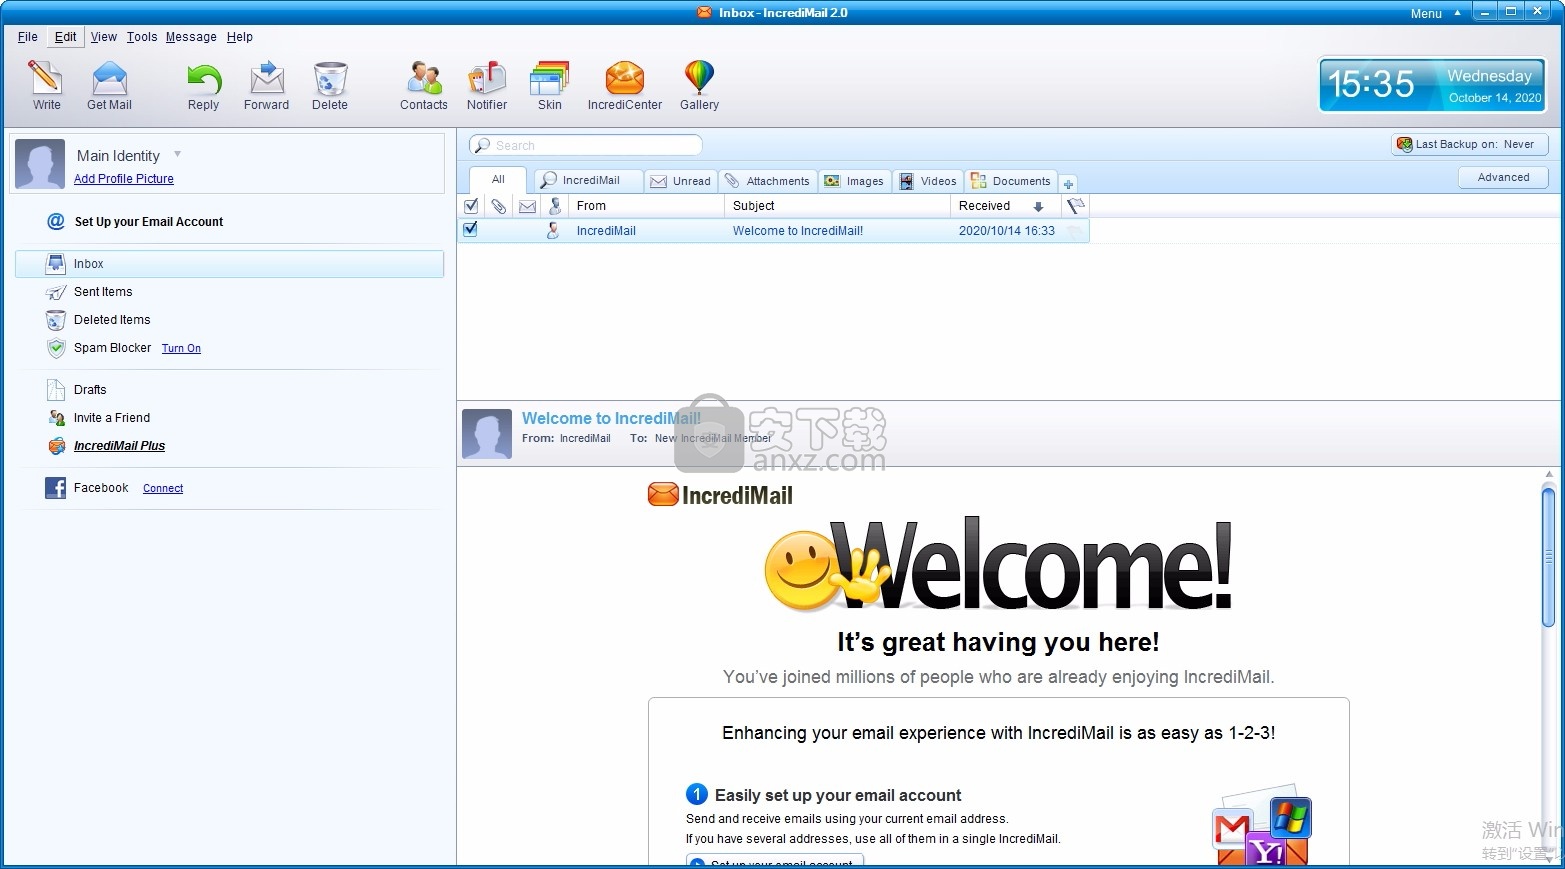Open the Message menu
Image resolution: width=1565 pixels, height=869 pixels.
pyautogui.click(x=191, y=37)
